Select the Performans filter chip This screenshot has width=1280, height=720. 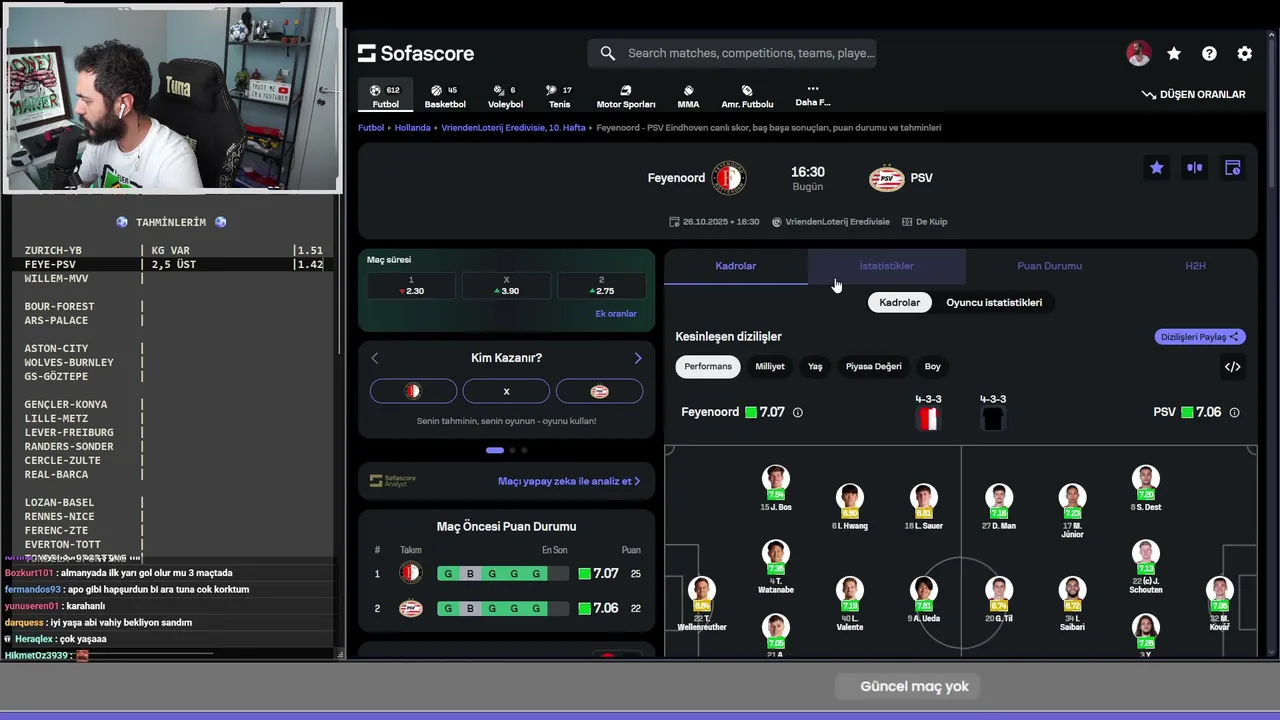[x=708, y=366]
